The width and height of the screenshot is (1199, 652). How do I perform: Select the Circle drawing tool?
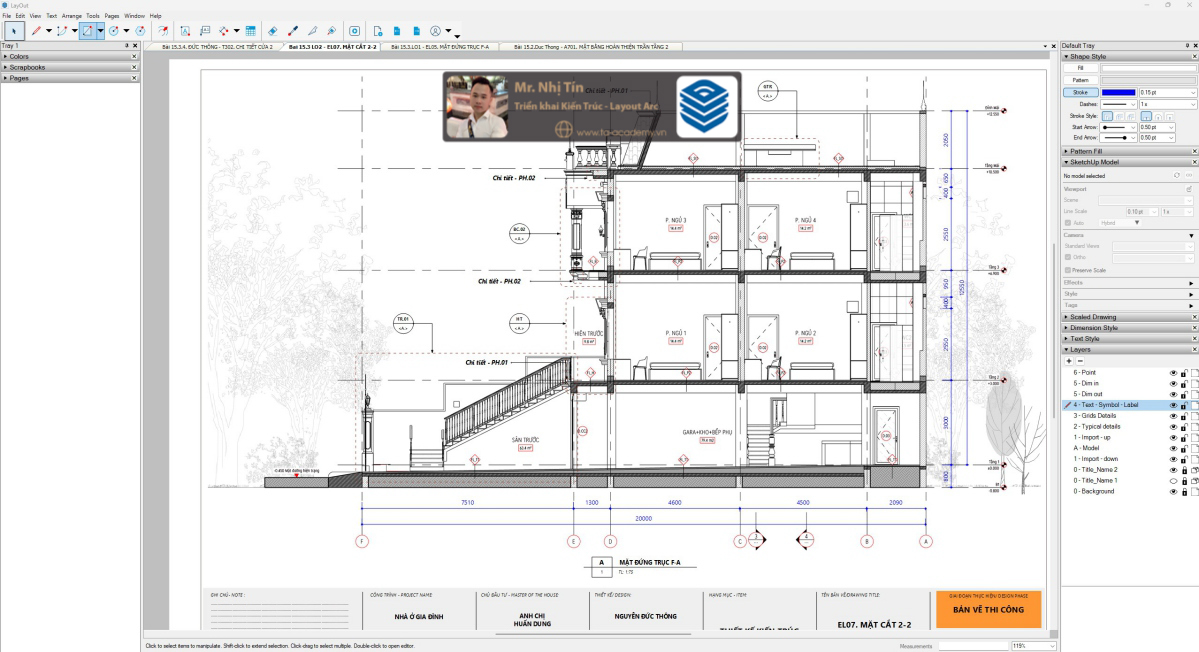tap(114, 31)
